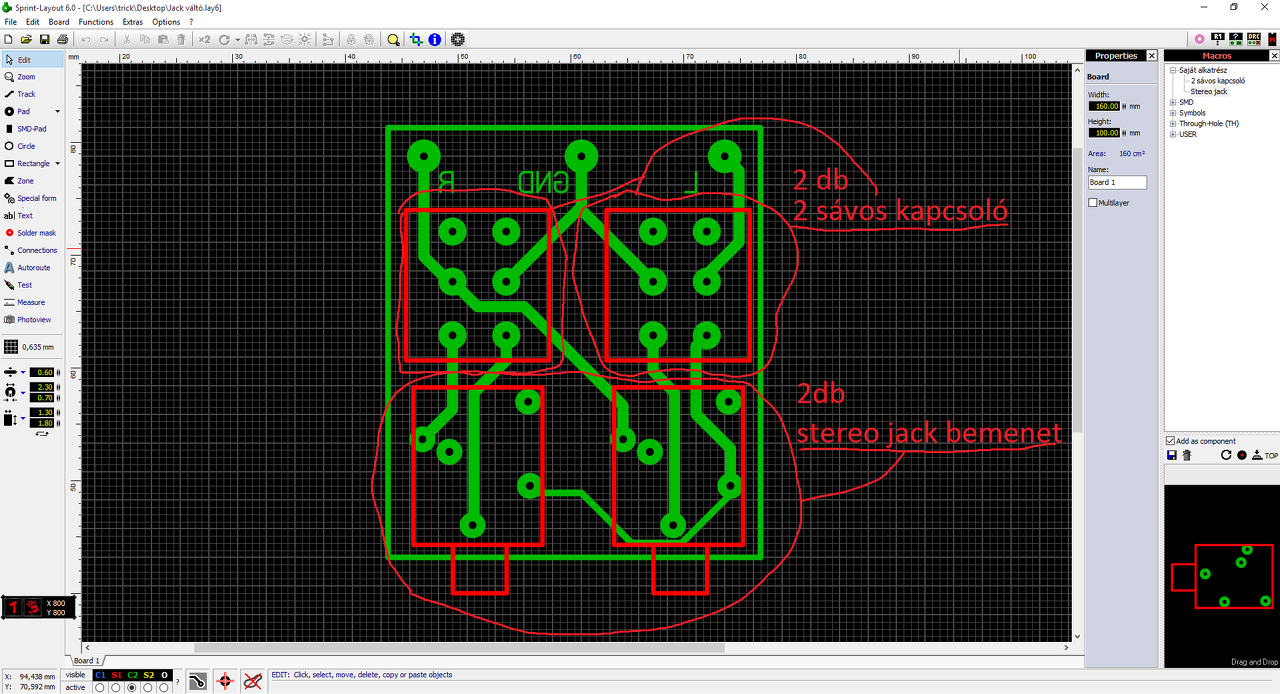Set layer O as active

click(164, 688)
